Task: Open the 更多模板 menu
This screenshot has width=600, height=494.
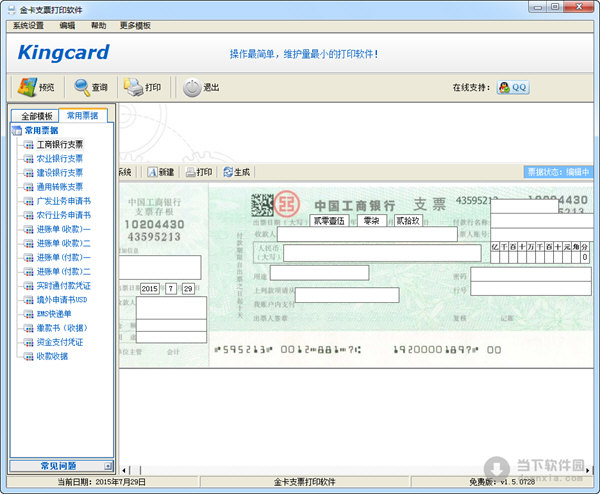Action: pos(135,26)
